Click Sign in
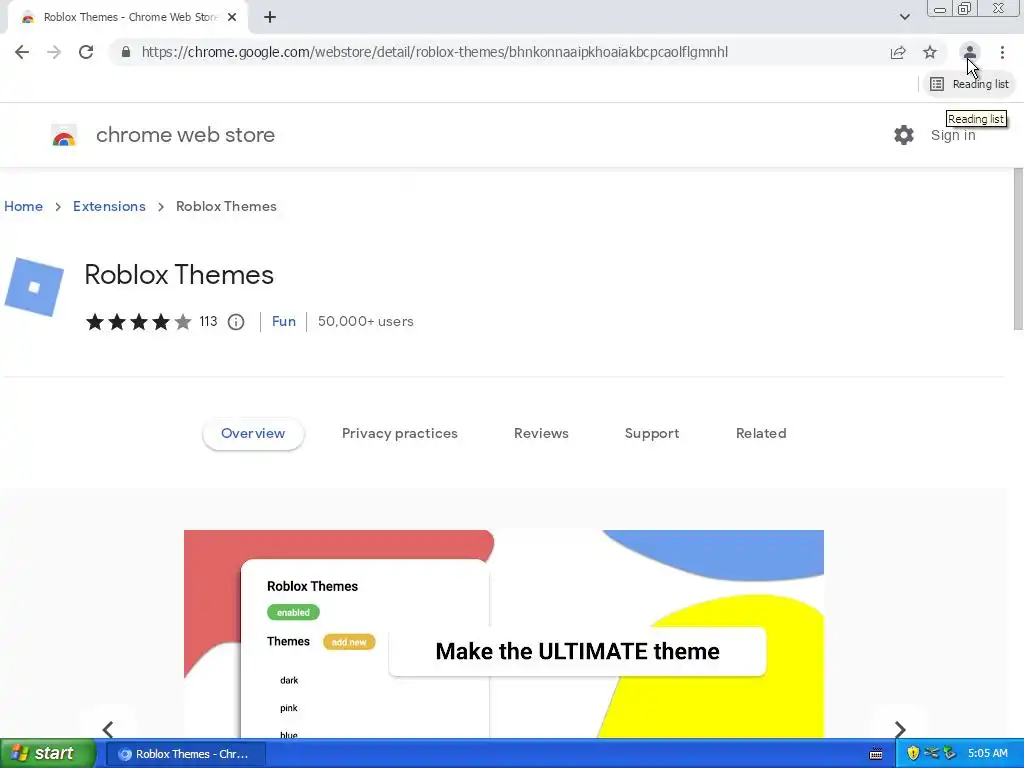Viewport: 1024px width, 768px height. (953, 135)
